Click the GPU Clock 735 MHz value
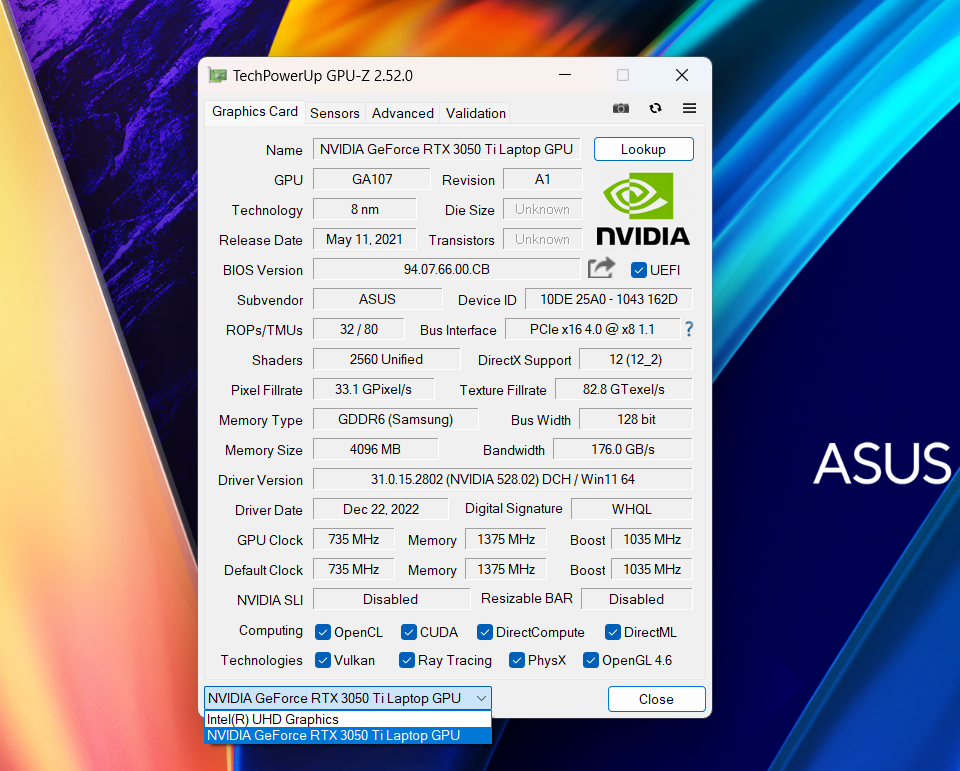The image size is (960, 771). pyautogui.click(x=353, y=539)
